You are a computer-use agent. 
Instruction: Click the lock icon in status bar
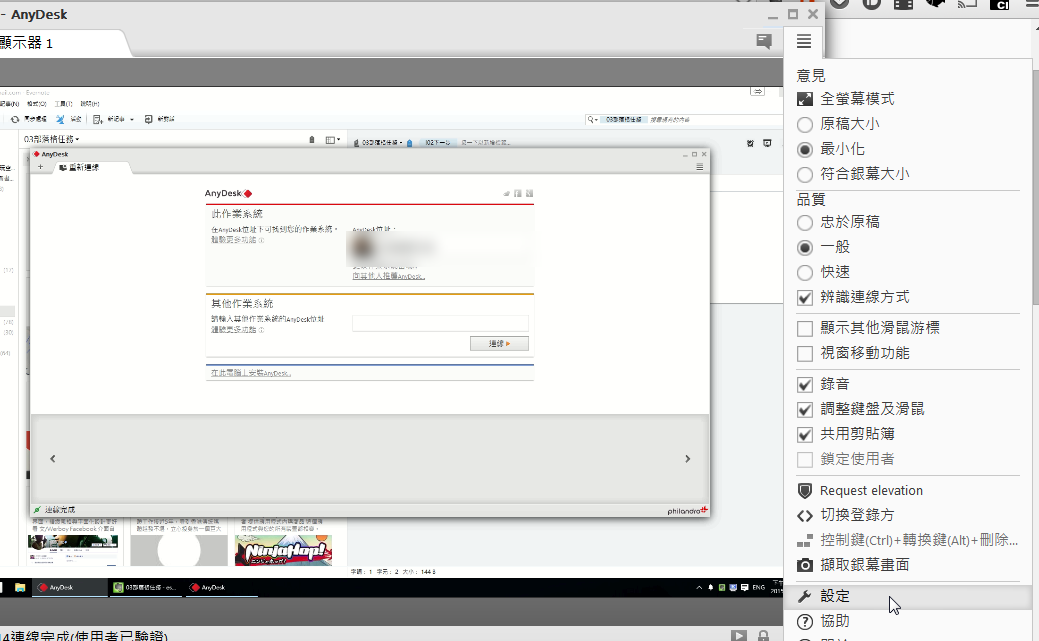pos(763,635)
